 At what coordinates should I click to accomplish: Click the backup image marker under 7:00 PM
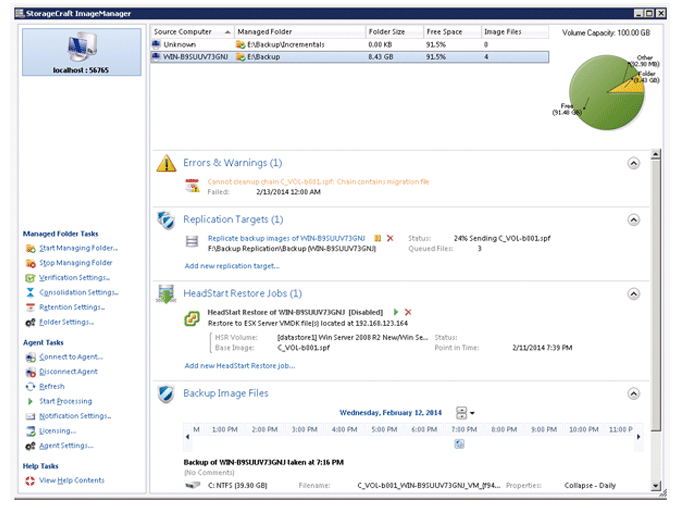pyautogui.click(x=459, y=444)
